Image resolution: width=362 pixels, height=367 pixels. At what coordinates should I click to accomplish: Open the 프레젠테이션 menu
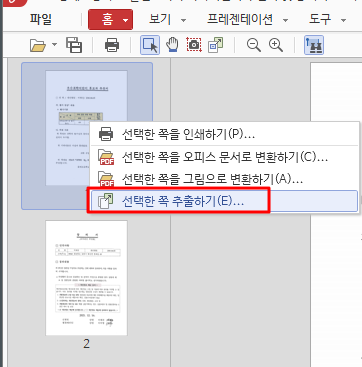(x=240, y=19)
